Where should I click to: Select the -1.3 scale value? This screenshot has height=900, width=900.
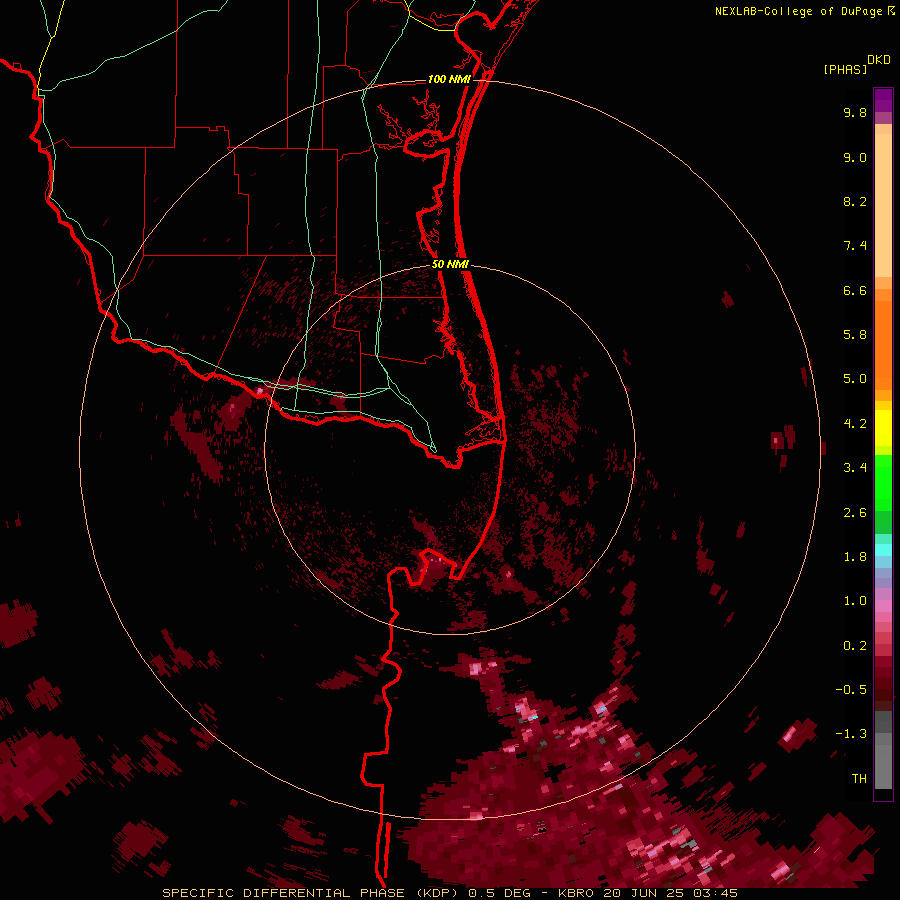(x=851, y=734)
